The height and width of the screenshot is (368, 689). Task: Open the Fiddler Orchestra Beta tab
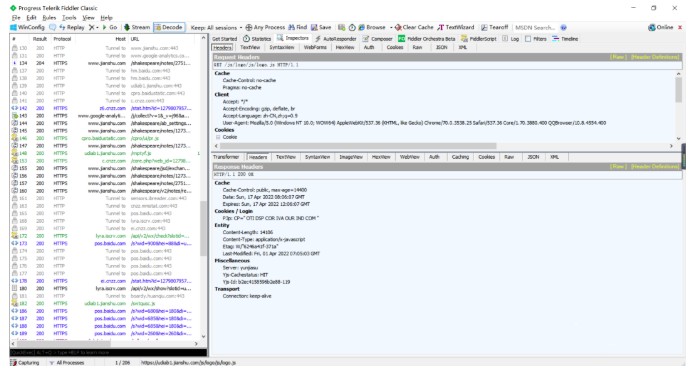click(427, 39)
